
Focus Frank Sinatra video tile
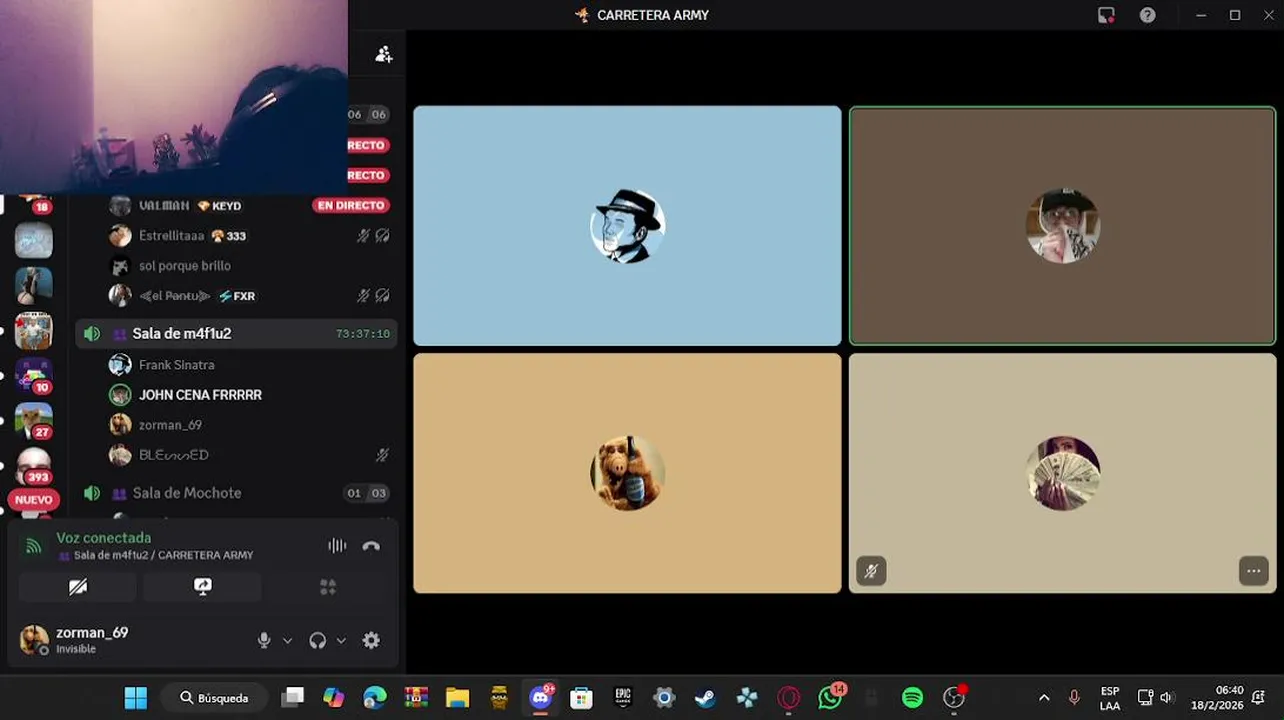627,226
